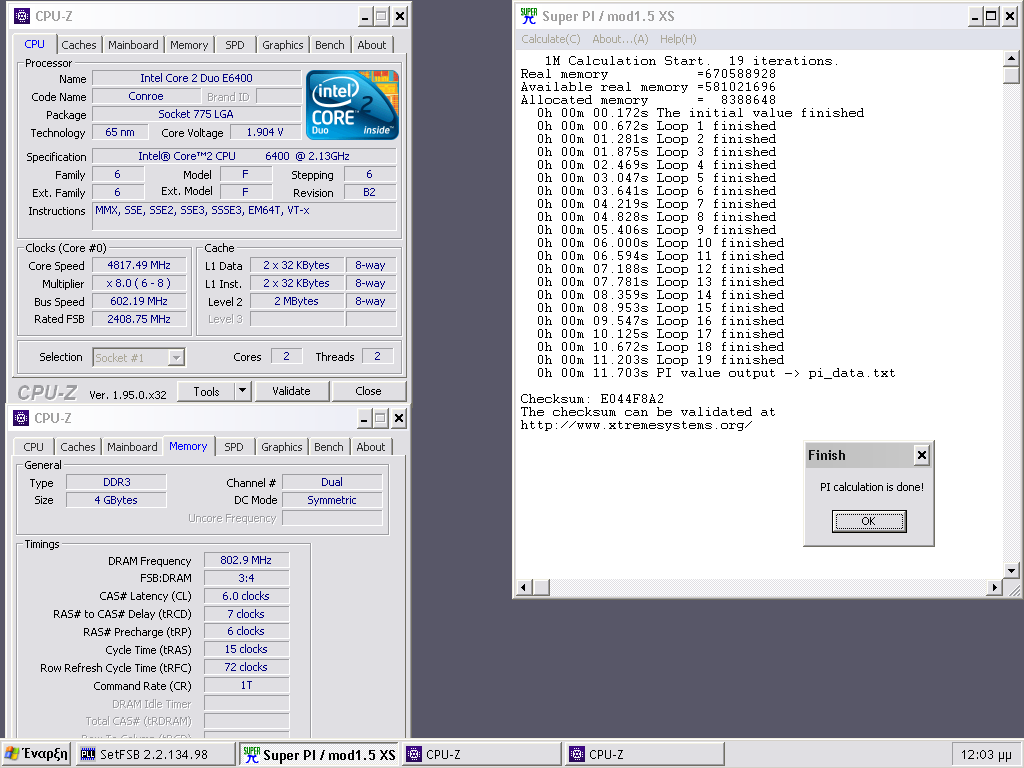The height and width of the screenshot is (768, 1024).
Task: Click the Core Speed value 4817.49 MHz
Action: [139, 265]
